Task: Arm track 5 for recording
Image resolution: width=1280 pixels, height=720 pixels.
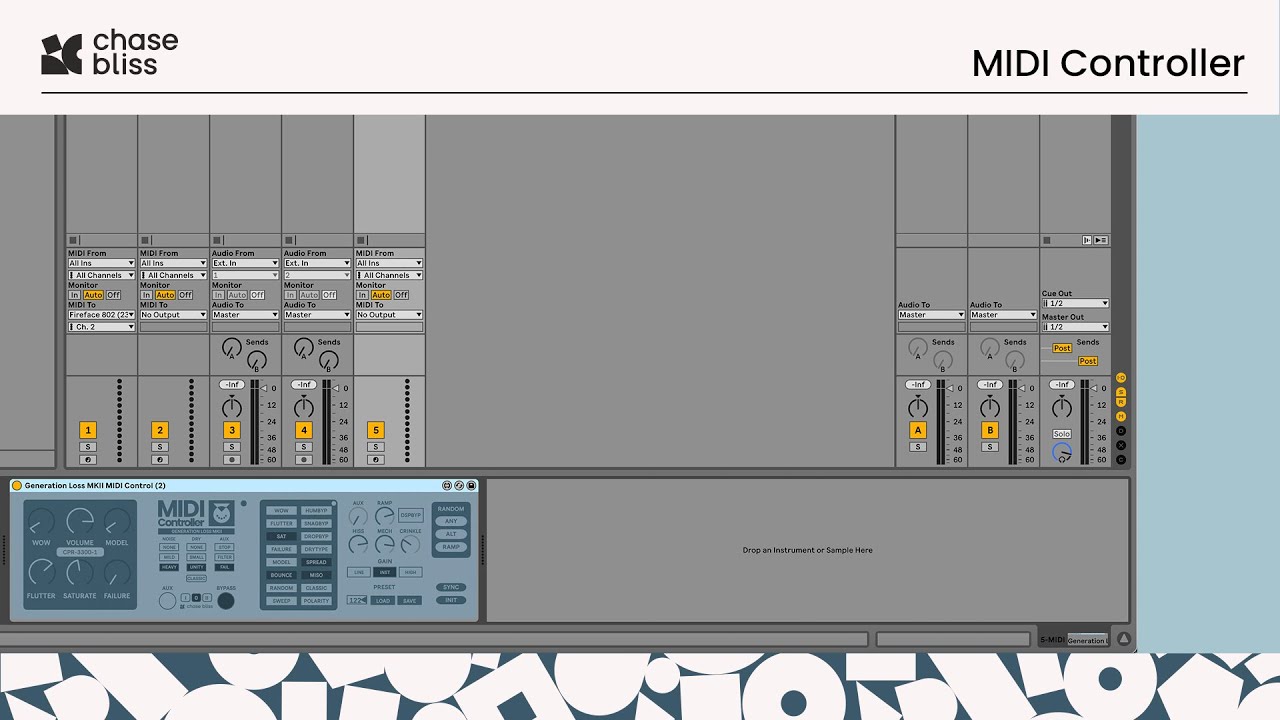Action: [376, 460]
